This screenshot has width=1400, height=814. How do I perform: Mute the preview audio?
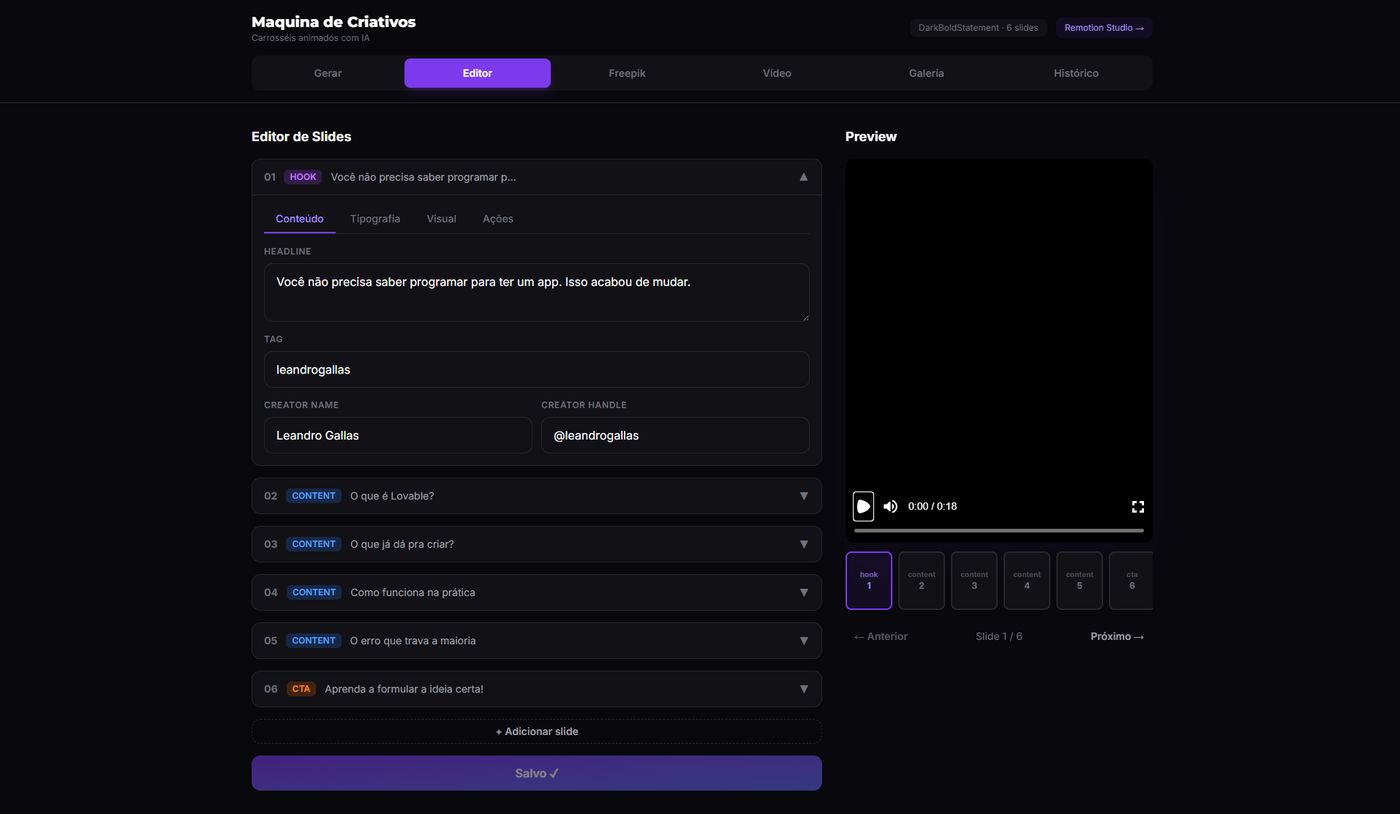890,506
